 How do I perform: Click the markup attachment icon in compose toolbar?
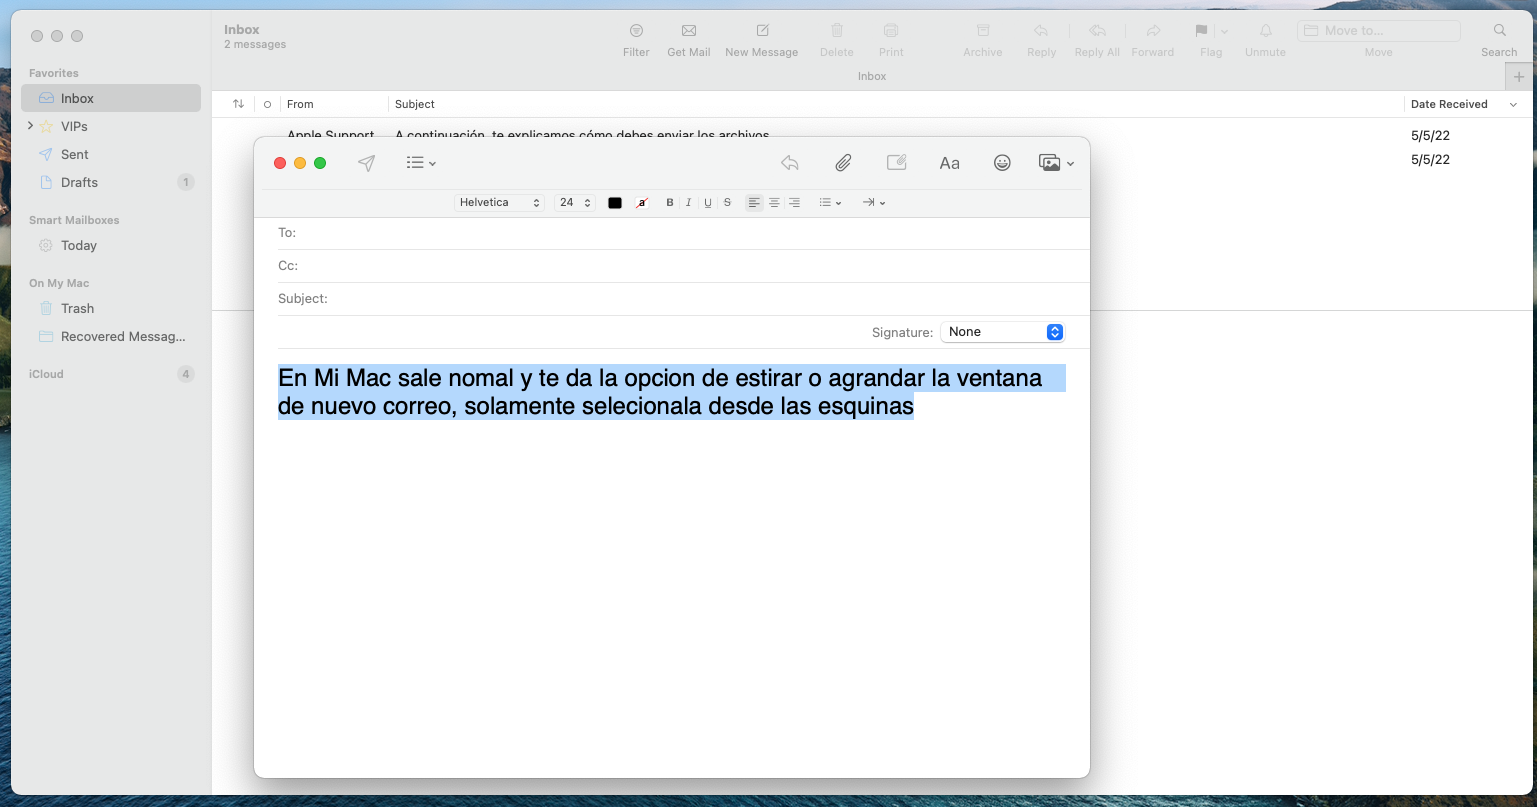(896, 163)
